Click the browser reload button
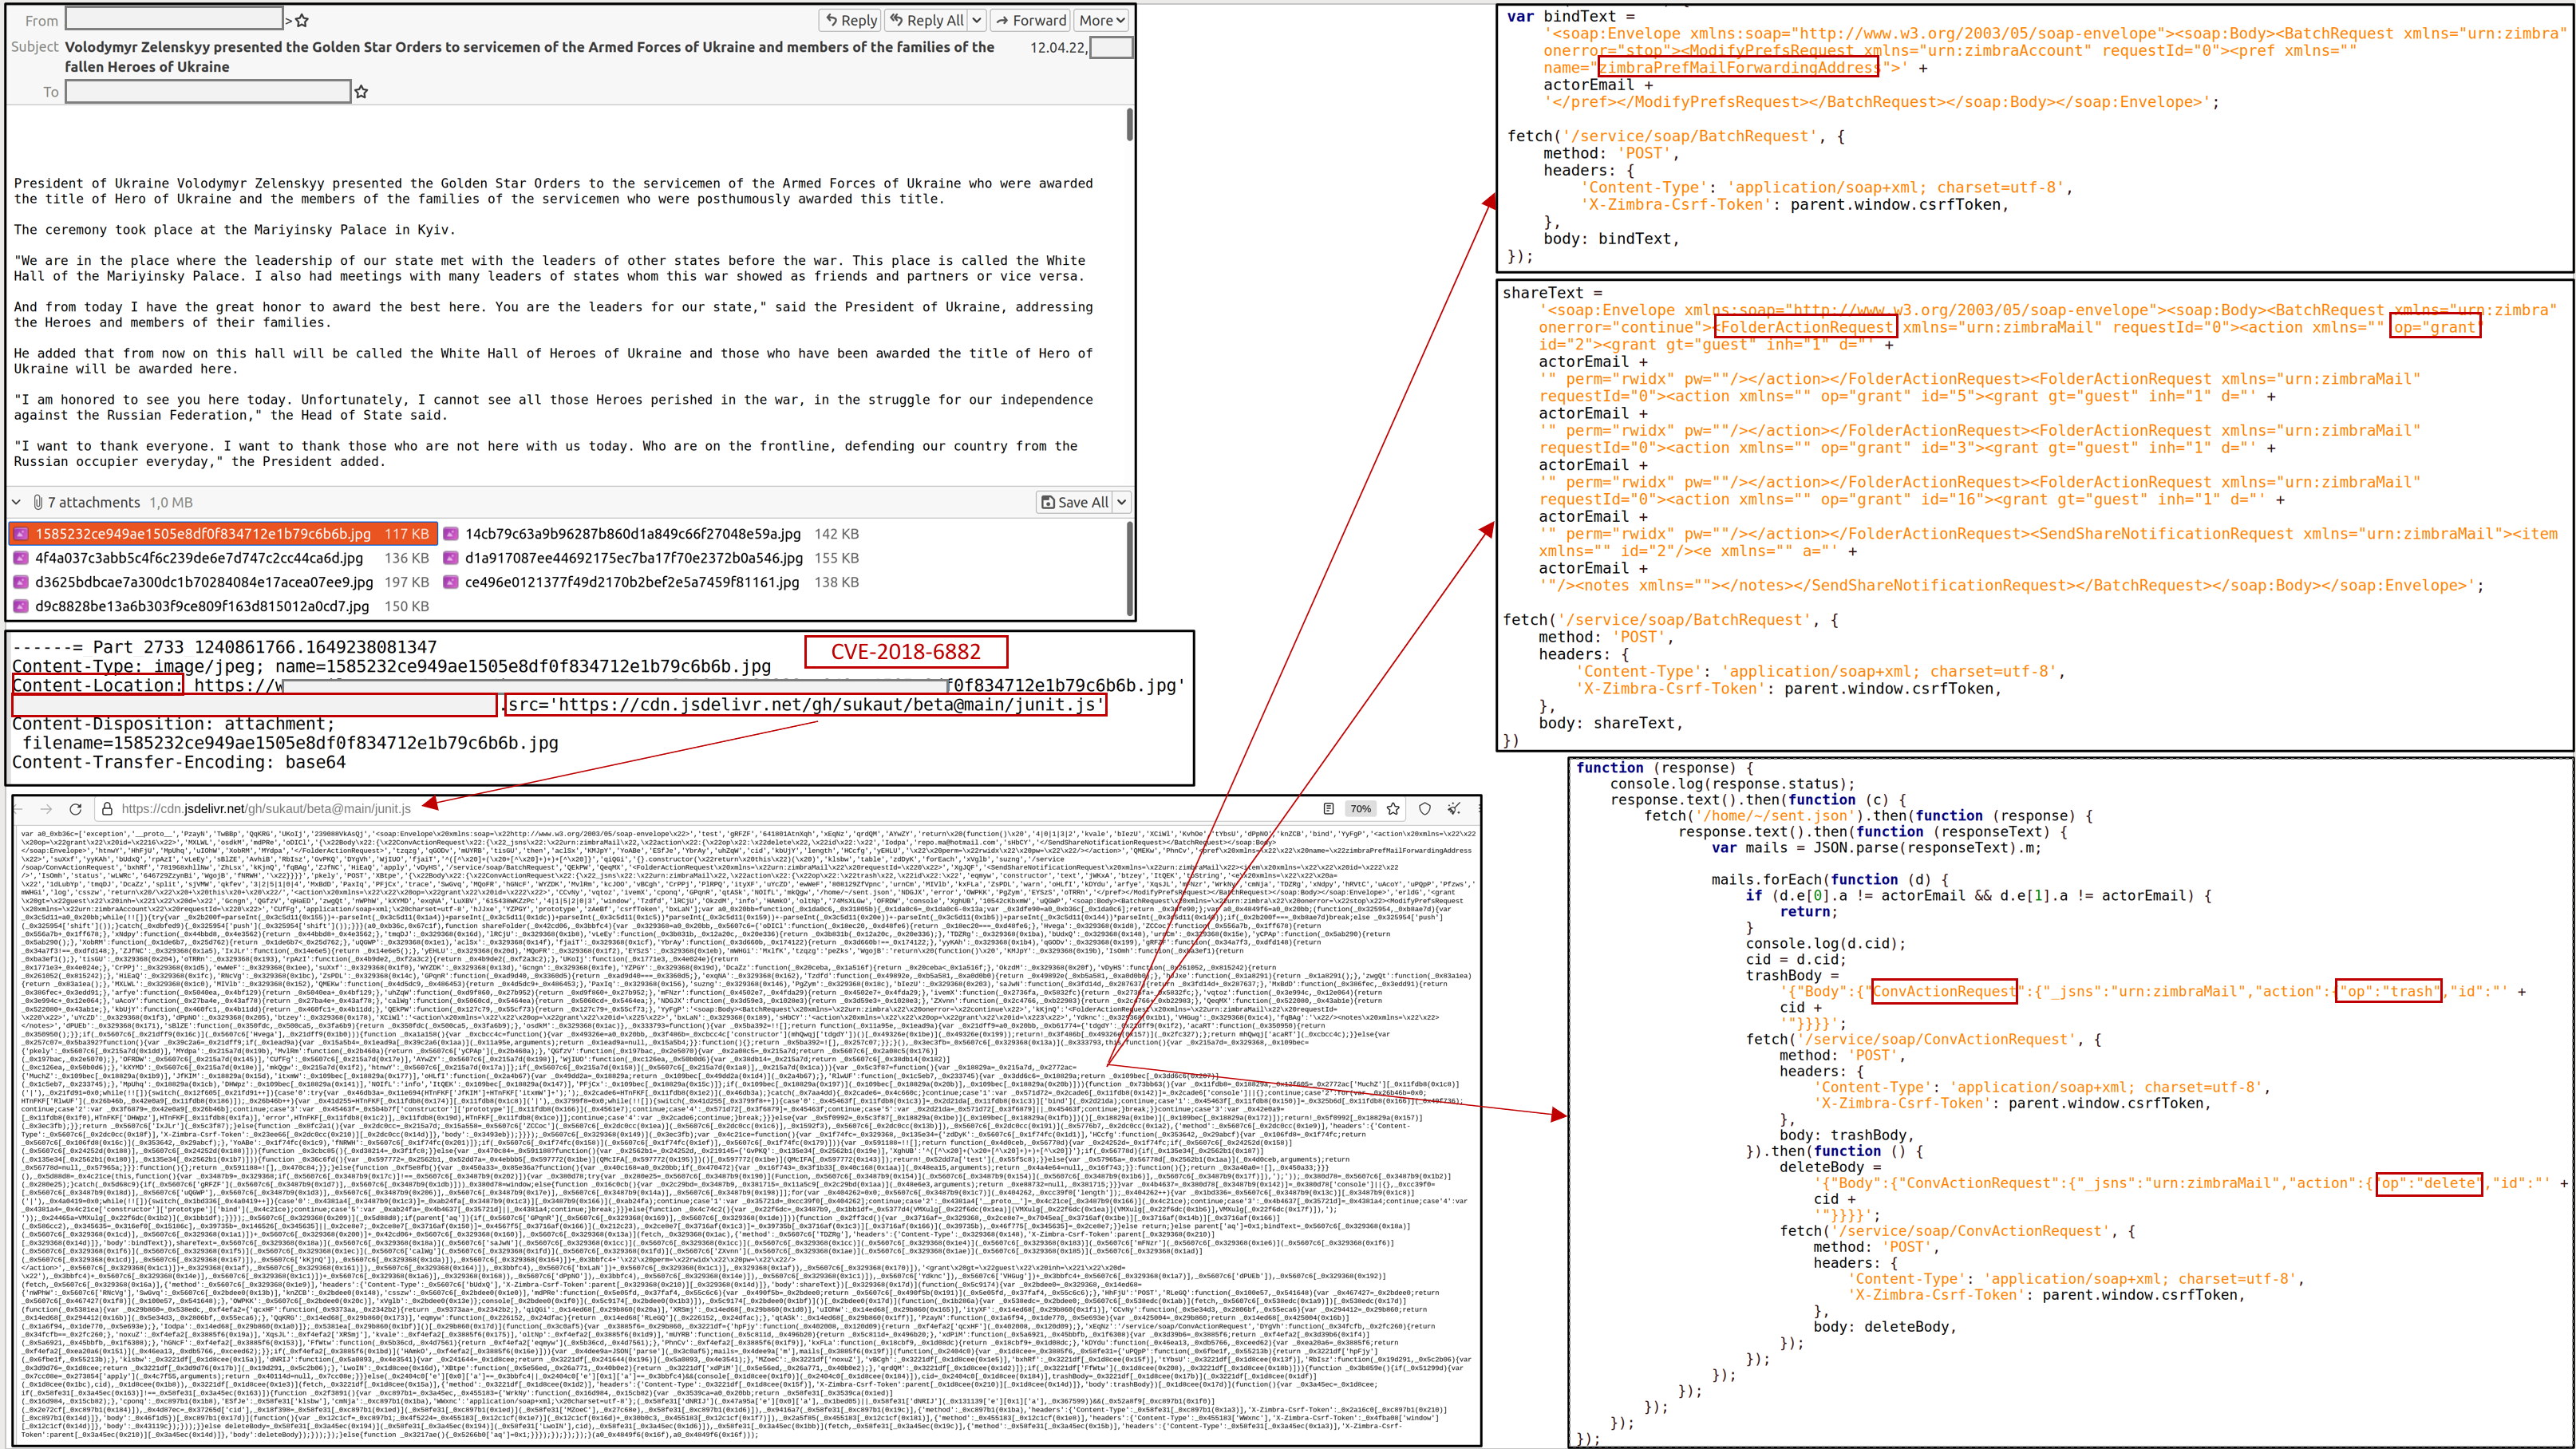The height and width of the screenshot is (1449, 2576). 75,809
